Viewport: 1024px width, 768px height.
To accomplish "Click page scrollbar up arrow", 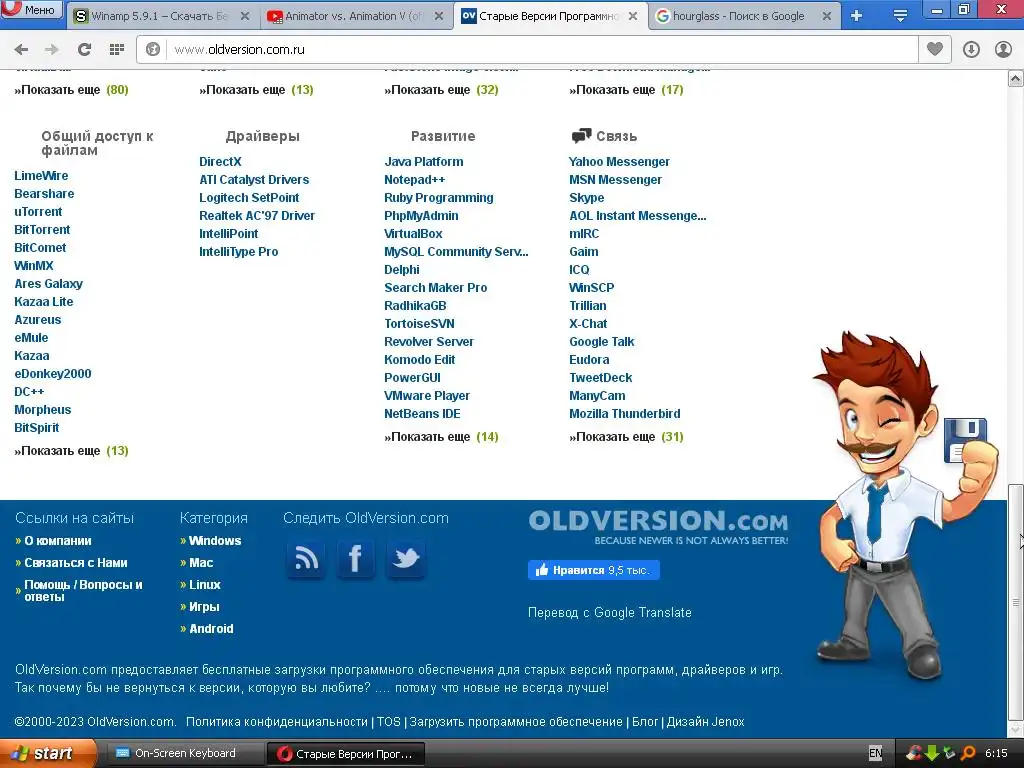I will tap(1016, 79).
